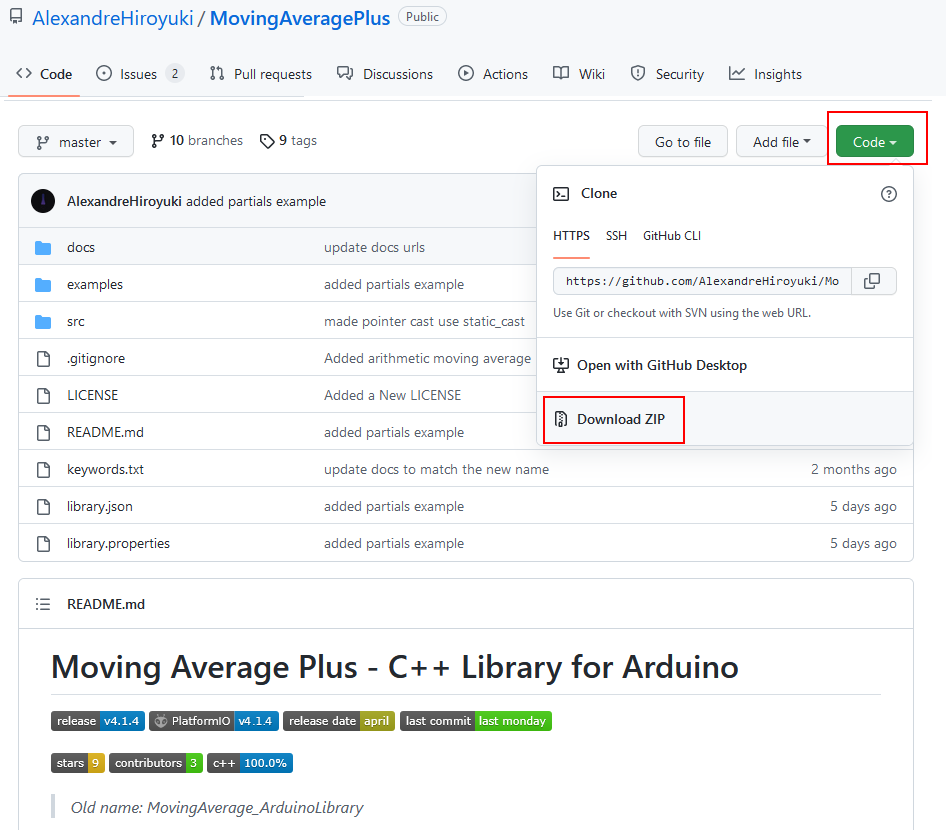Expand the Add file dropdown
946x830 pixels.
click(x=781, y=142)
